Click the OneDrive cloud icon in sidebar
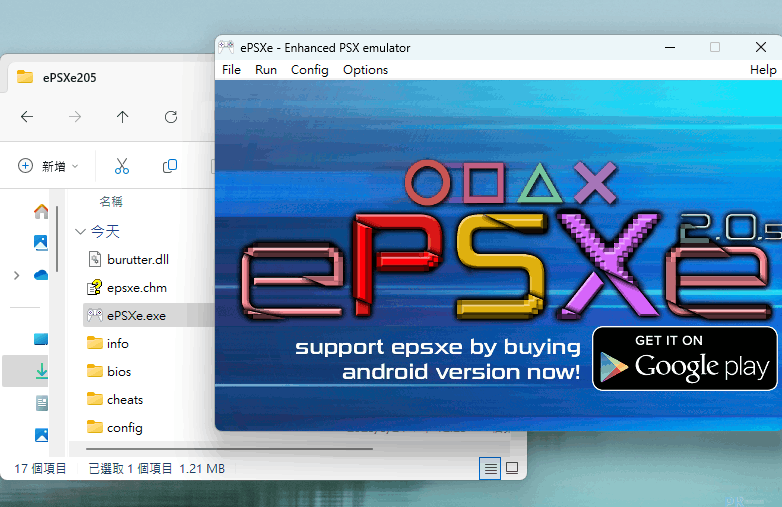Viewport: 782px width, 507px height. coord(41,274)
